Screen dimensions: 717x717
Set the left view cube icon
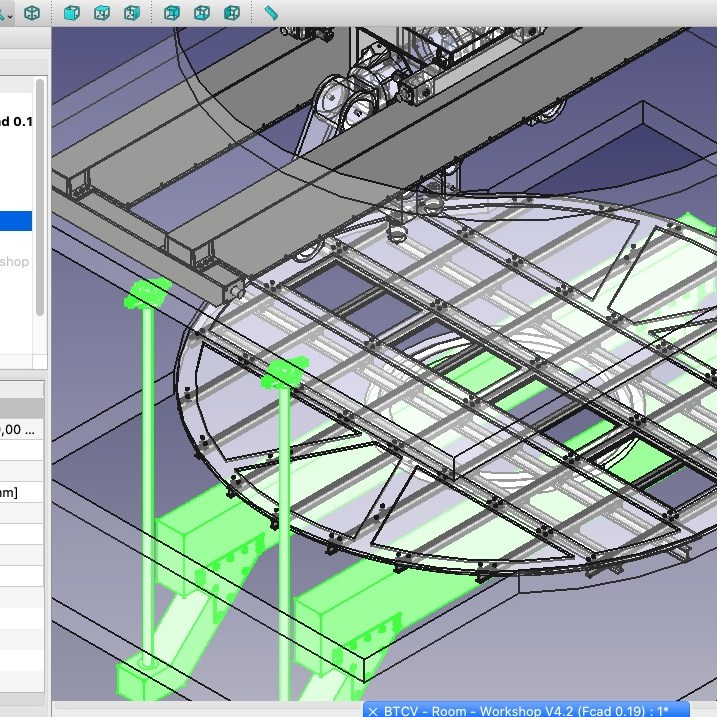[x=232, y=13]
